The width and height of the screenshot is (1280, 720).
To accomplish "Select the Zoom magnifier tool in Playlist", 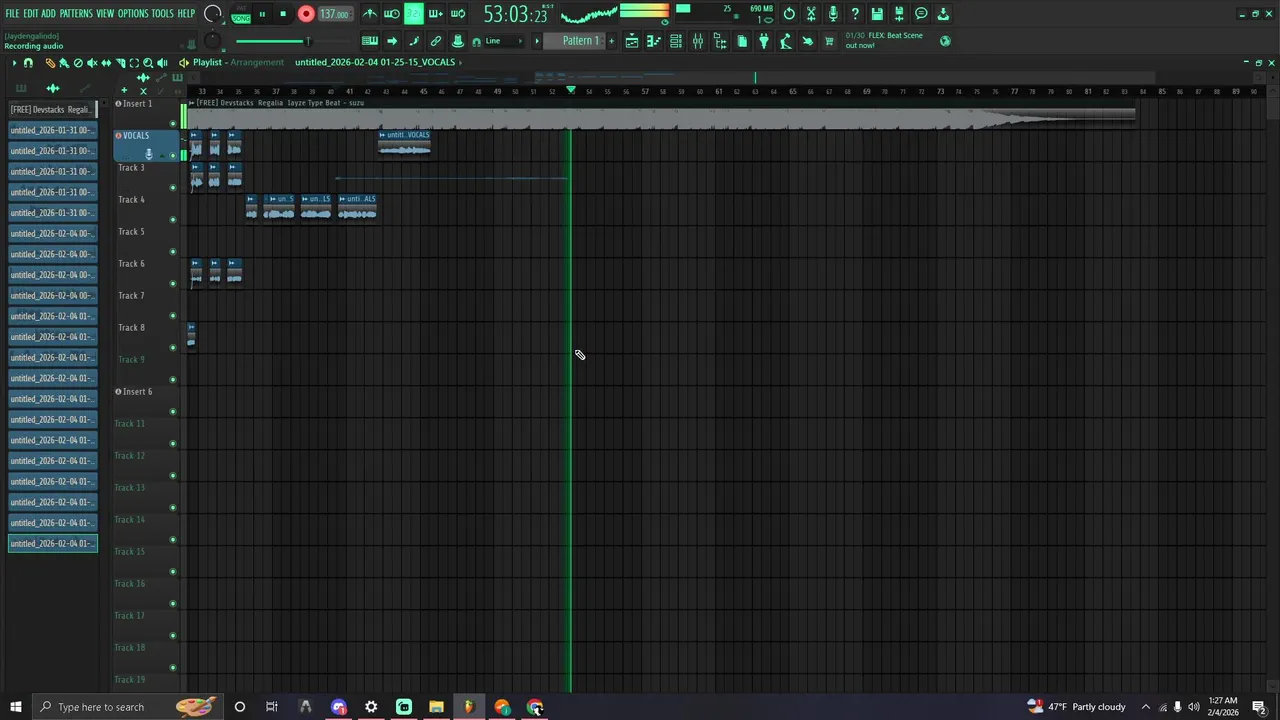I will tap(148, 63).
